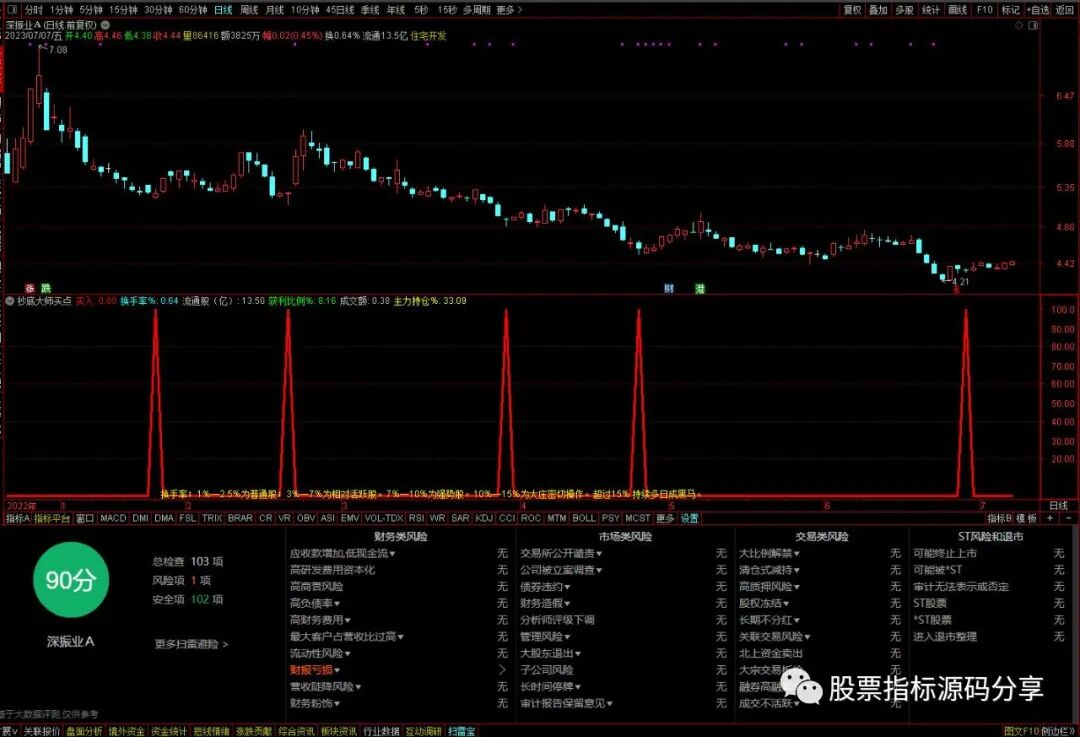The width and height of the screenshot is (1080, 737).
Task: Click the green 90分 score circle
Action: (x=70, y=580)
